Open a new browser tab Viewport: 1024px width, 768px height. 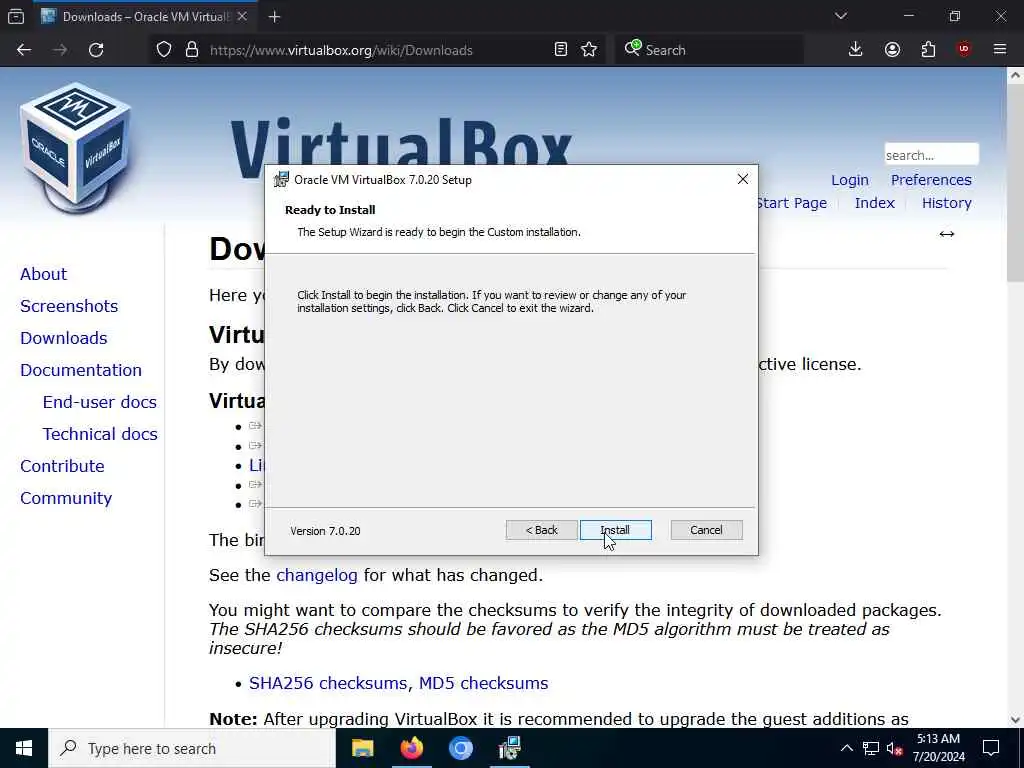pyautogui.click(x=274, y=17)
